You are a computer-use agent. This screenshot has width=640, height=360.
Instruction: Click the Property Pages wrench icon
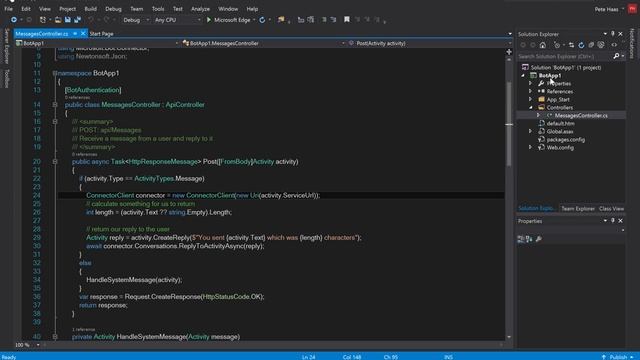pos(539,239)
